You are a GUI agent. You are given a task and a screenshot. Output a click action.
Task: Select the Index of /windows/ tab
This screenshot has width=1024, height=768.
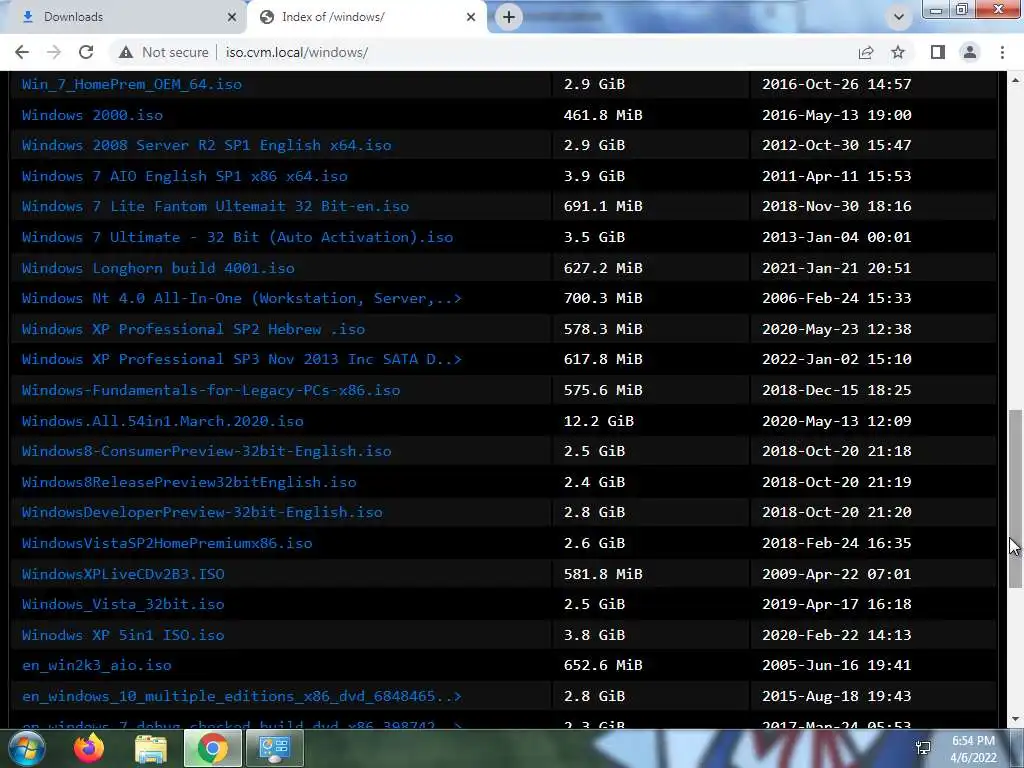point(367,17)
